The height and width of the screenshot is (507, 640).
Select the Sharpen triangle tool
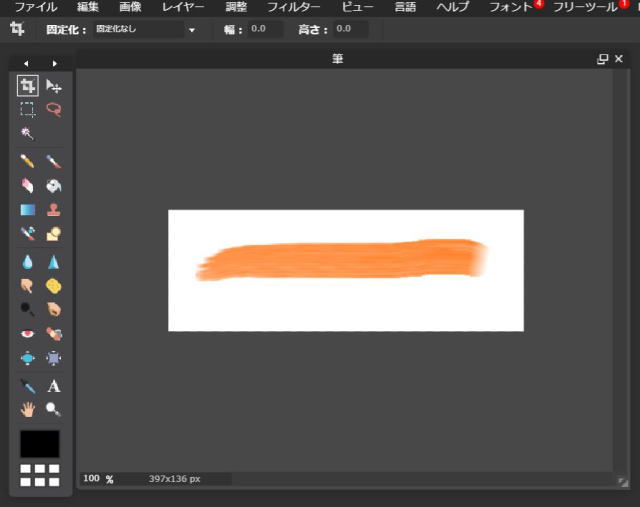pyautogui.click(x=53, y=262)
